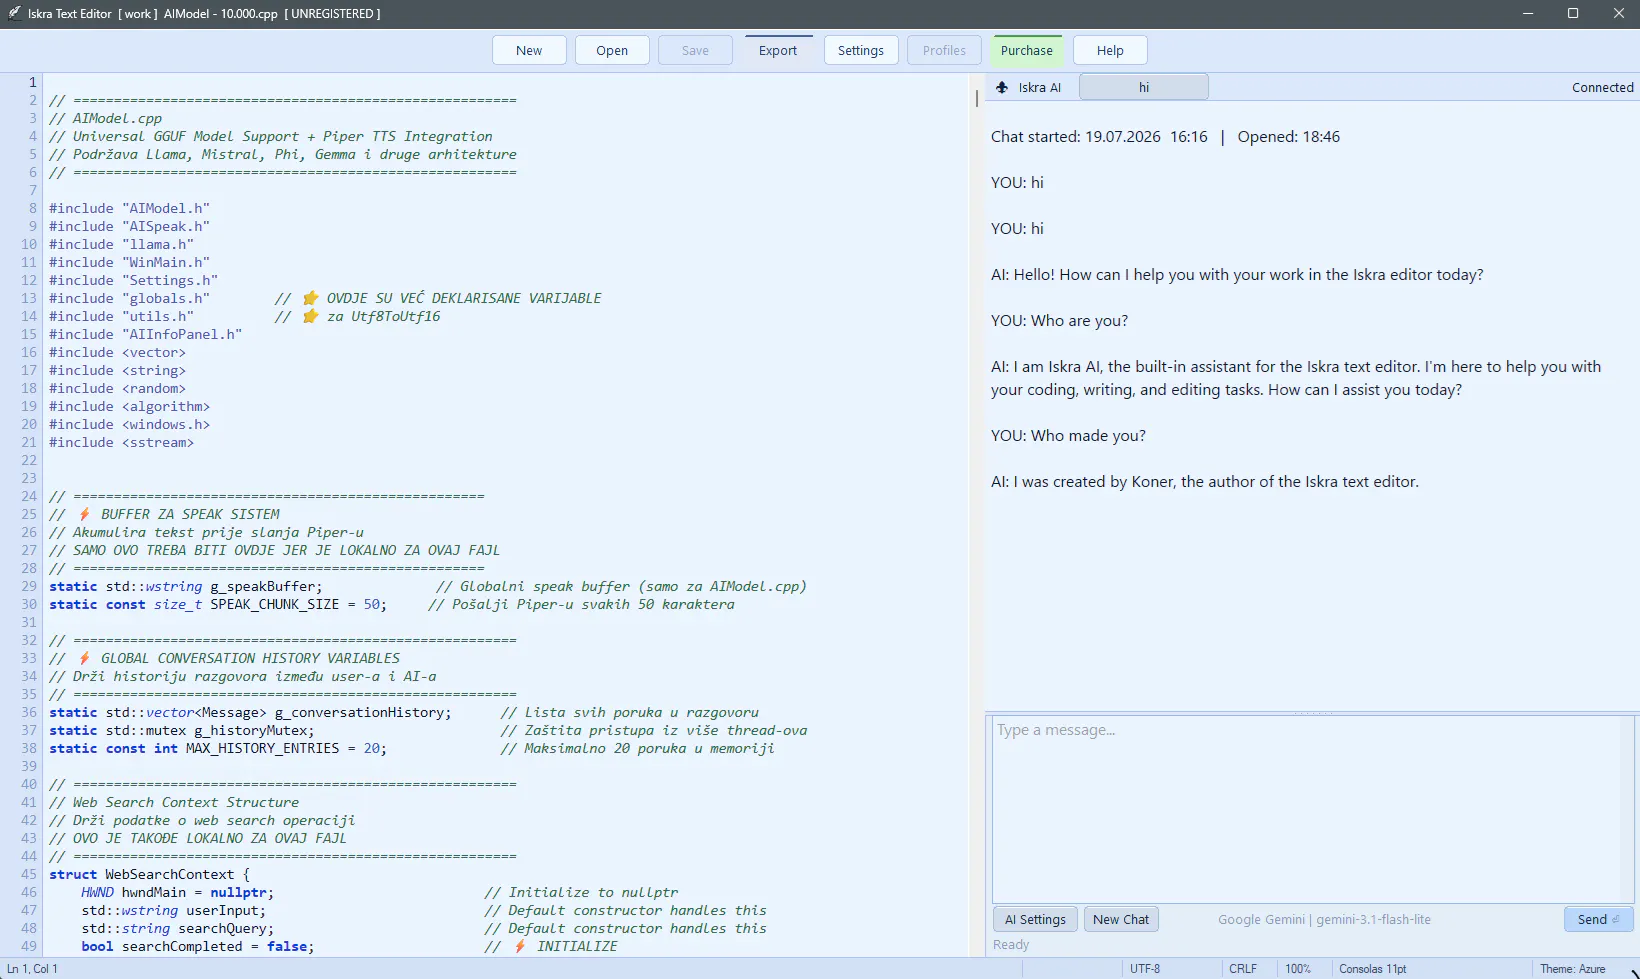Minimize the Iskra Text Editor window
This screenshot has width=1640, height=979.
[1527, 13]
